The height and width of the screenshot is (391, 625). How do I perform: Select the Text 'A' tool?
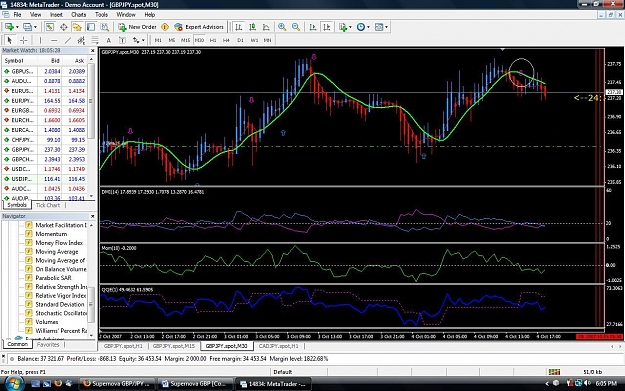(x=108, y=40)
